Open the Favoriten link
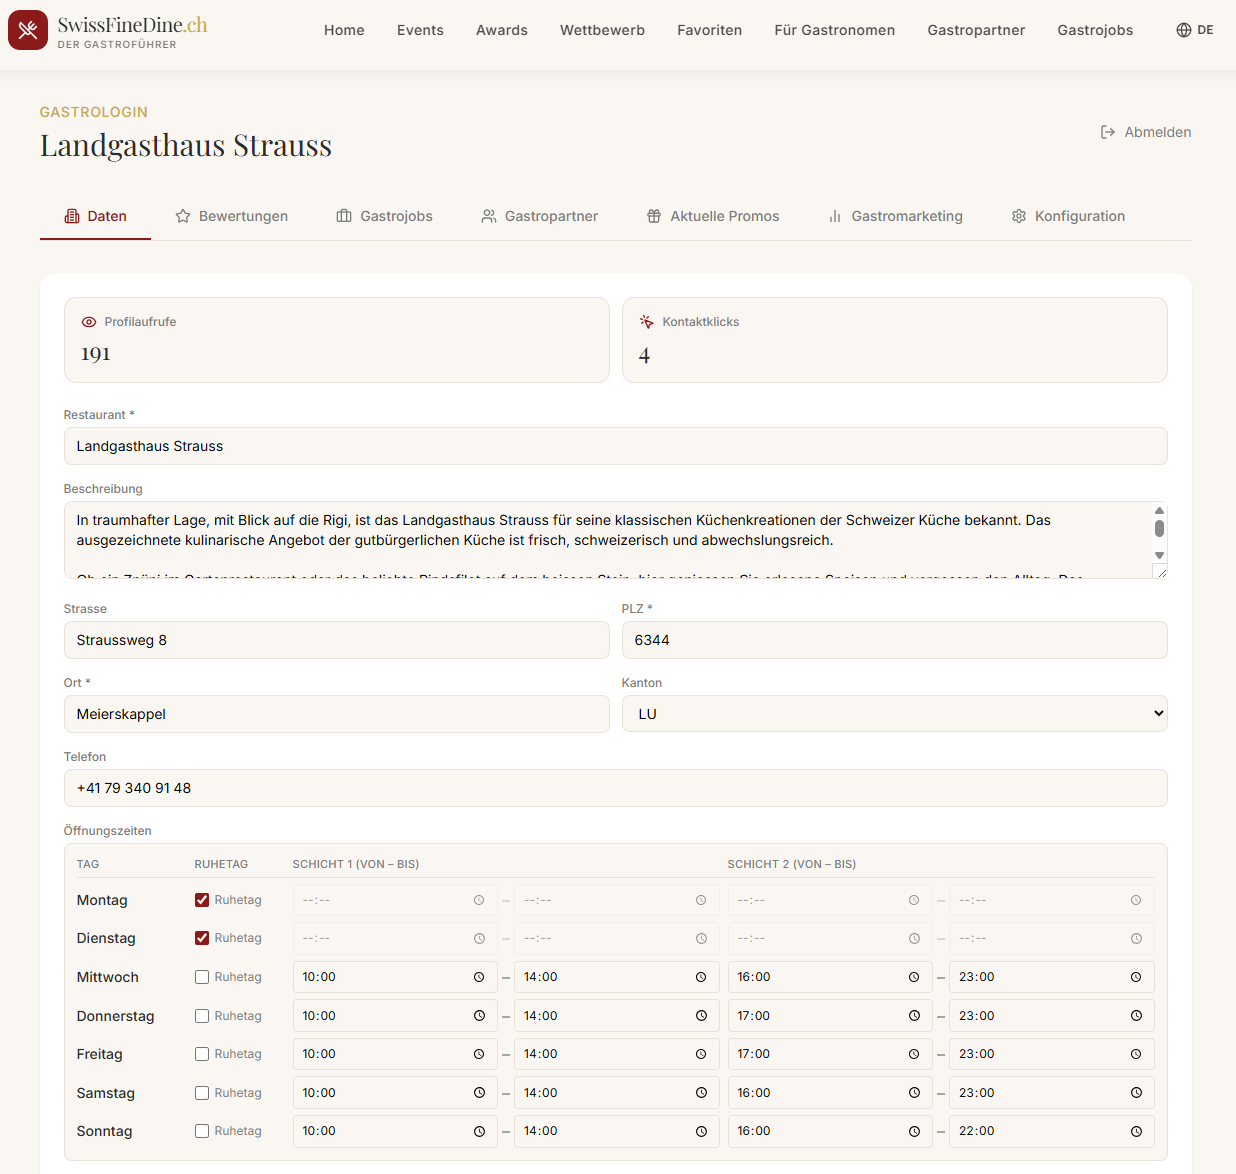 pos(709,30)
